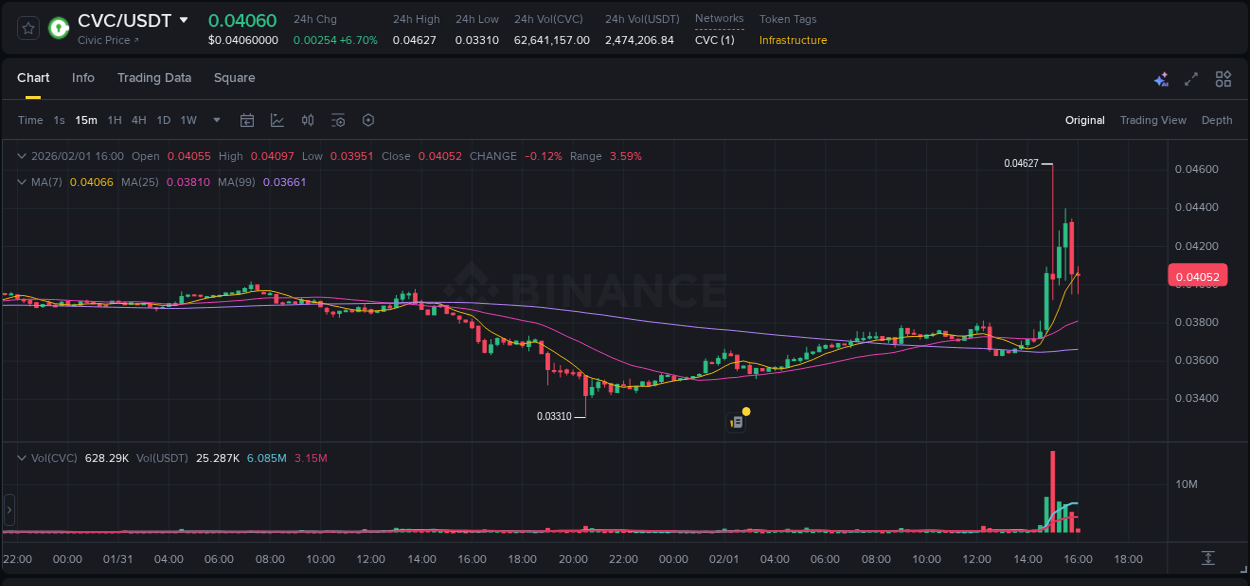
Task: Click the current price label 0.04052
Action: 1197,276
